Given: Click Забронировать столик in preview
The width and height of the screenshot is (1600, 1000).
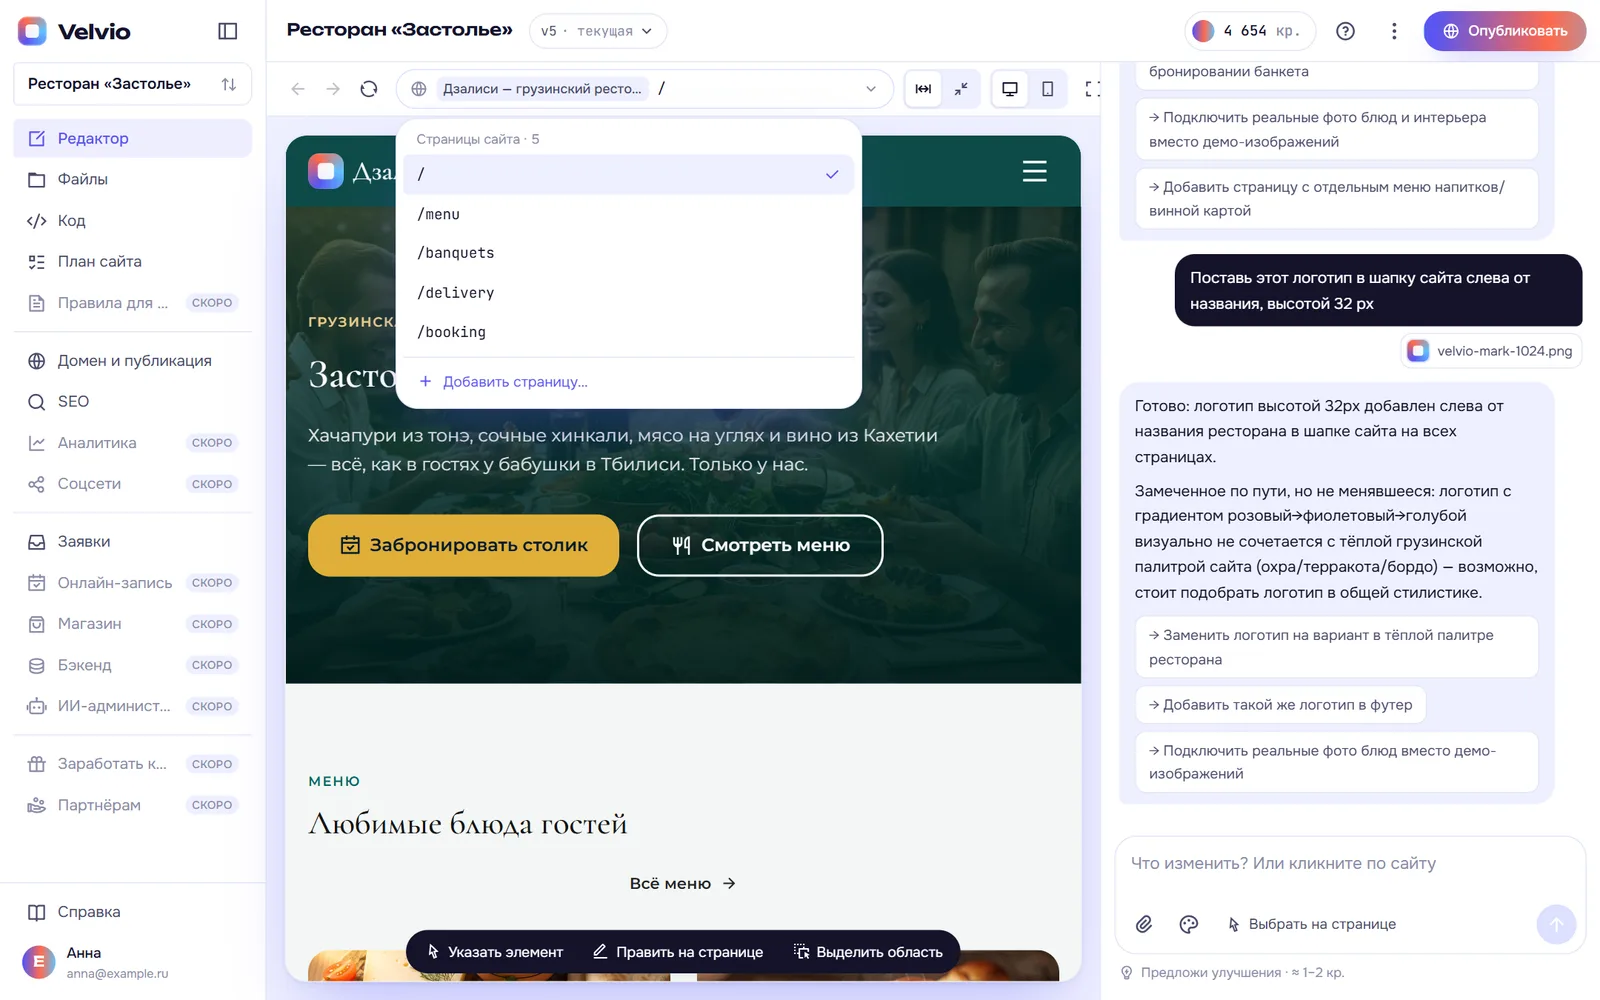Looking at the screenshot, I should pyautogui.click(x=463, y=545).
